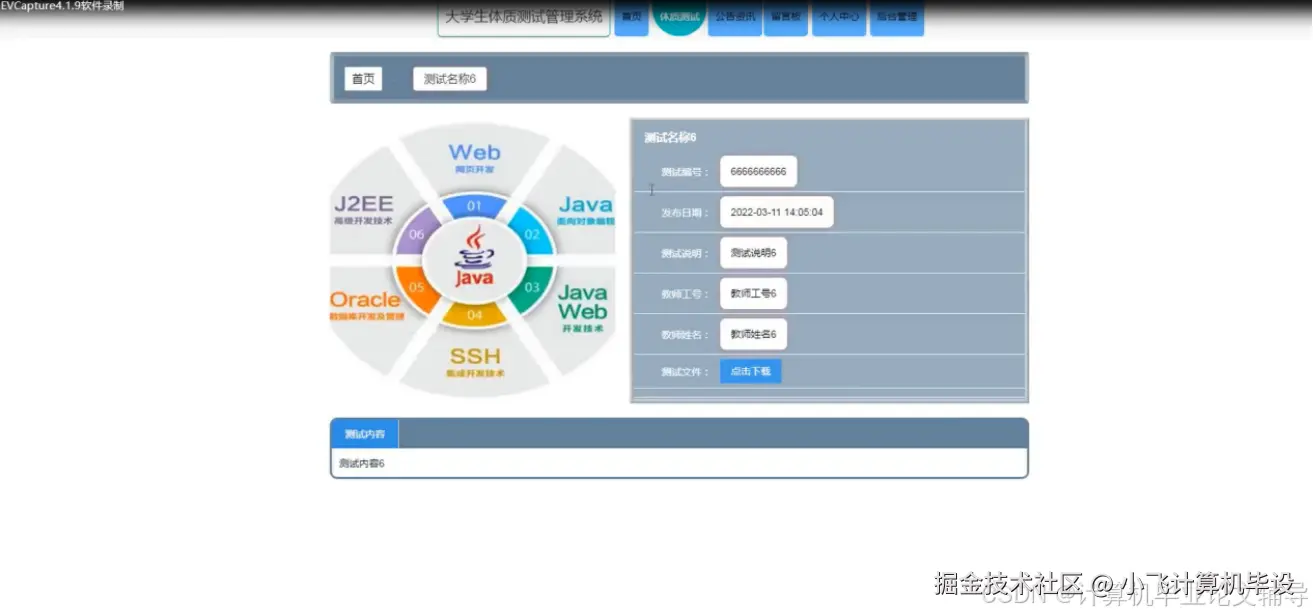
Task: Click the 测试内容6 text in content panel
Action: 362,464
